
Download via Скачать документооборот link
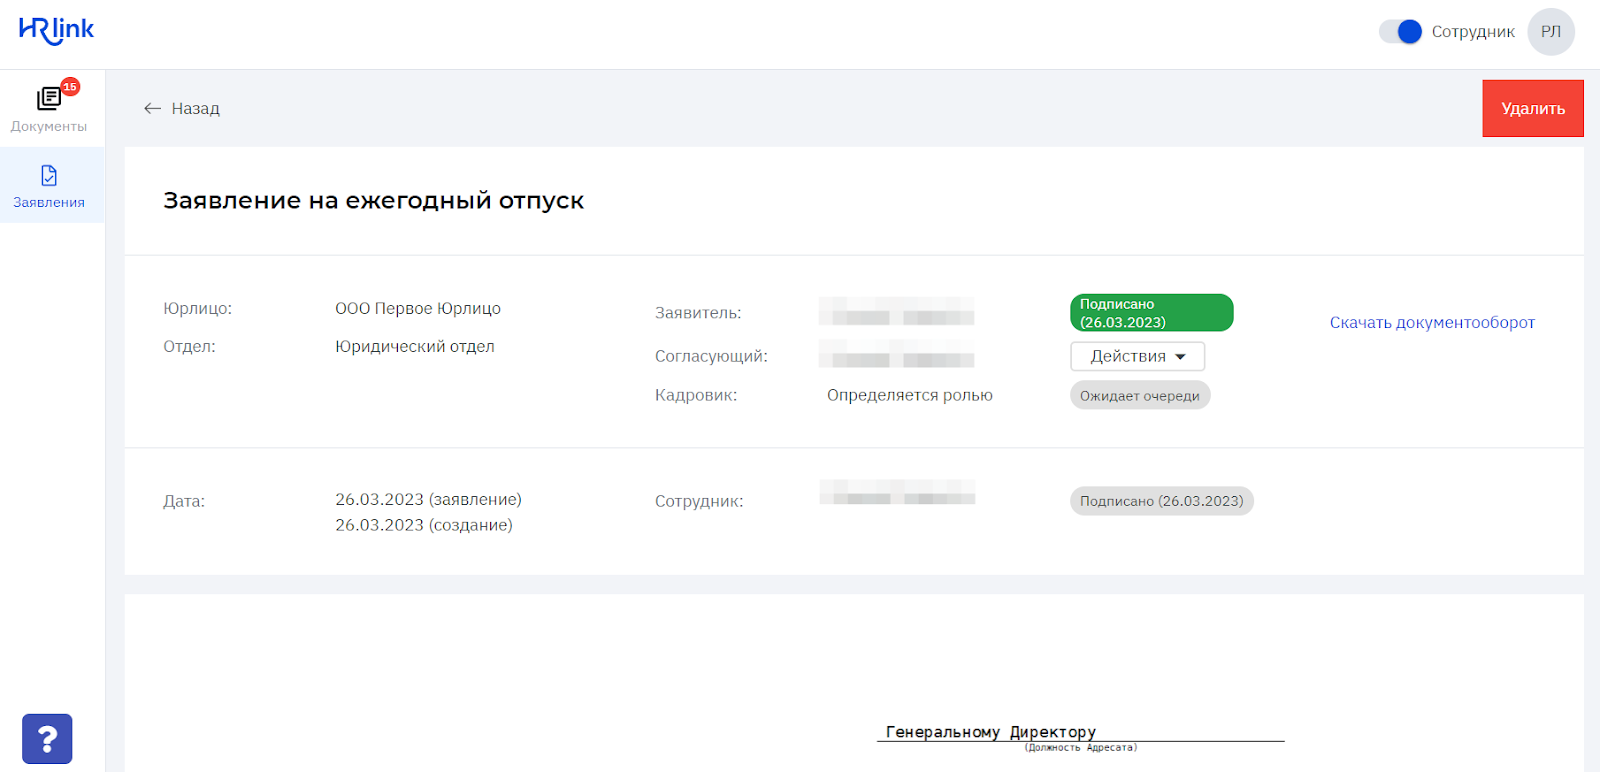[x=1432, y=322]
